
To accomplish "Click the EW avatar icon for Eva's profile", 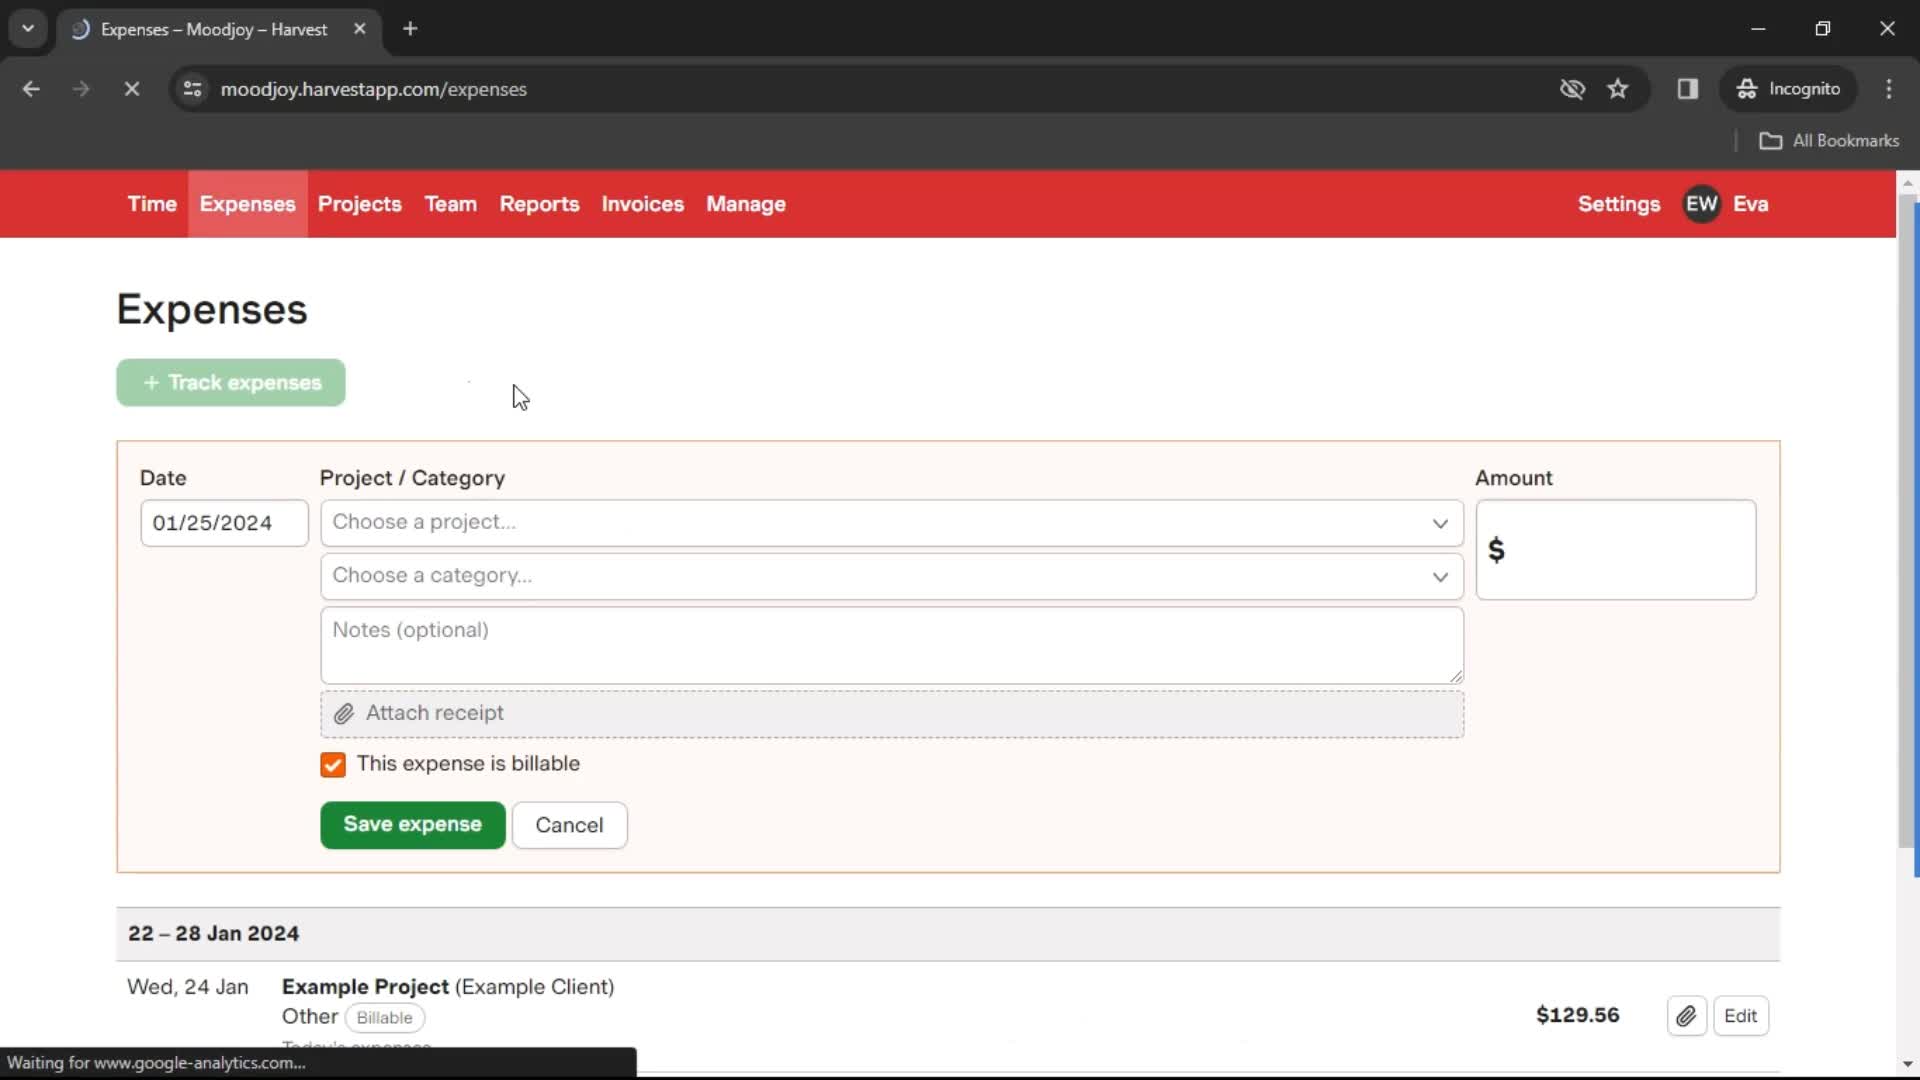I will pos(1704,203).
